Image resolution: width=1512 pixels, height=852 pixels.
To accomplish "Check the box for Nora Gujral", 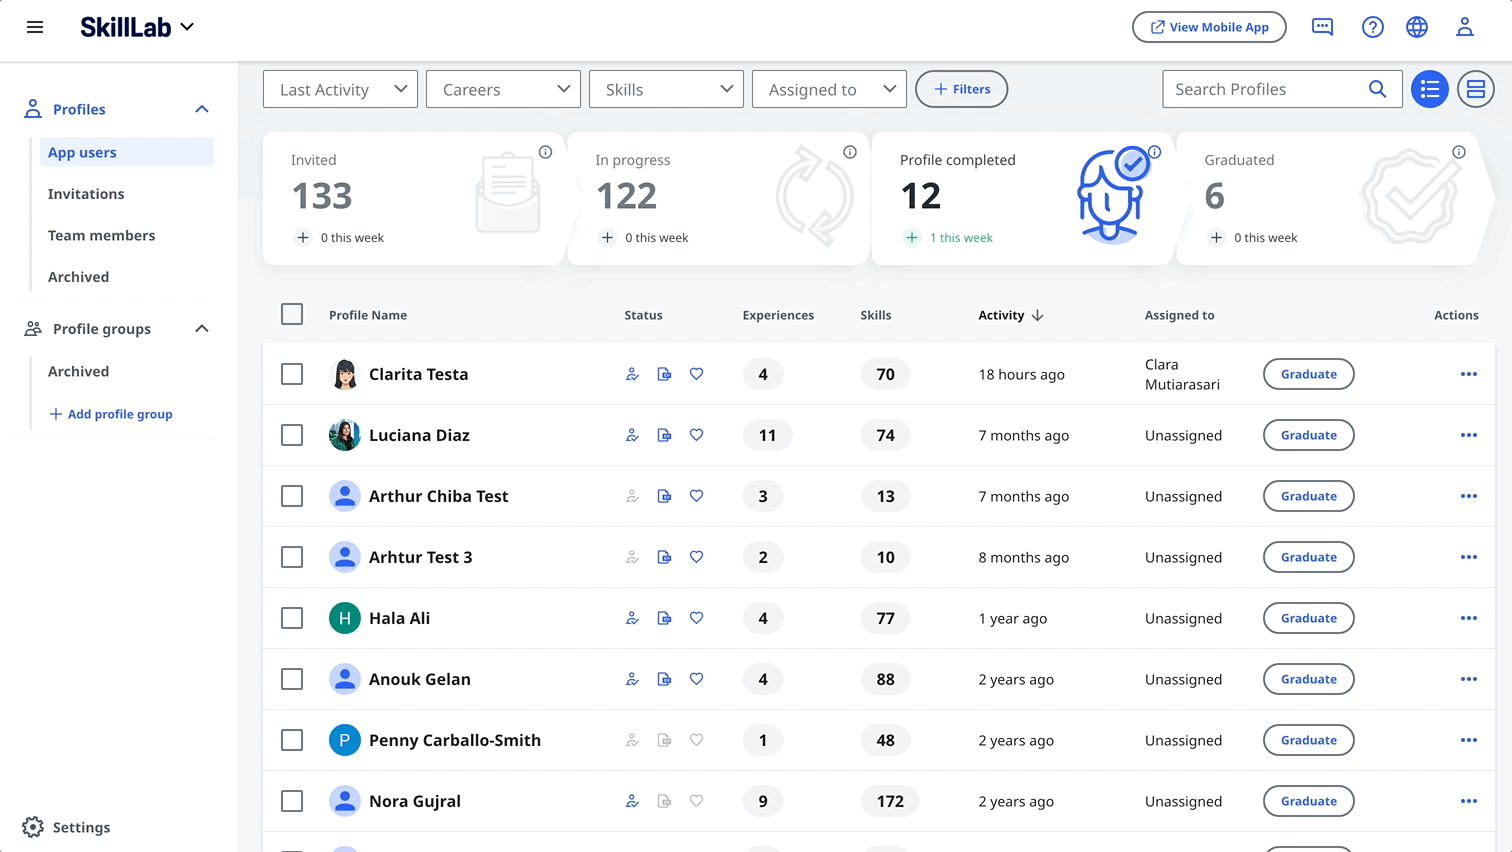I will pyautogui.click(x=292, y=801).
